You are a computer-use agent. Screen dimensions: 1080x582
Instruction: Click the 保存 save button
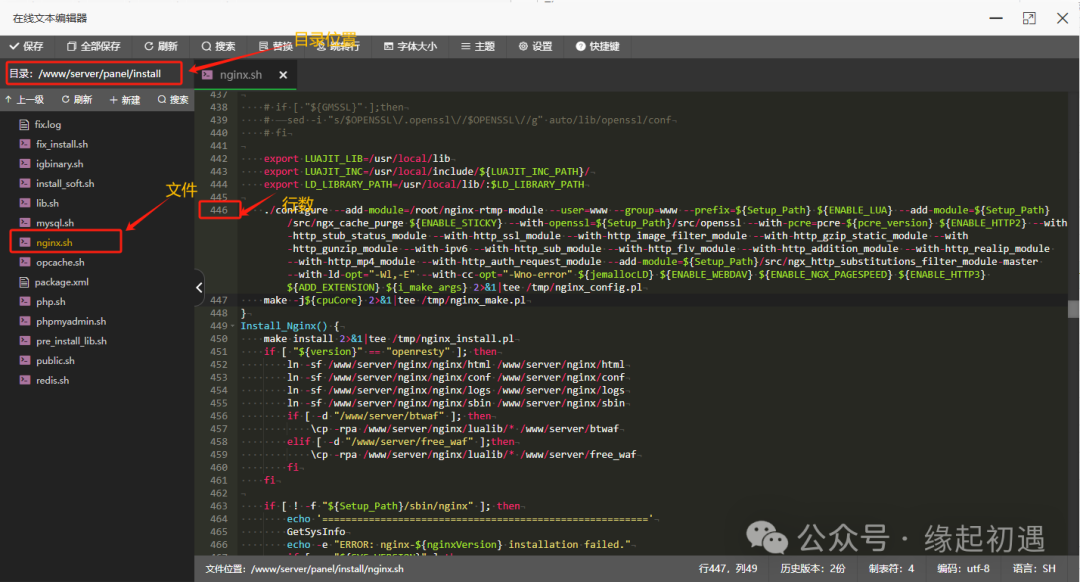tap(26, 46)
